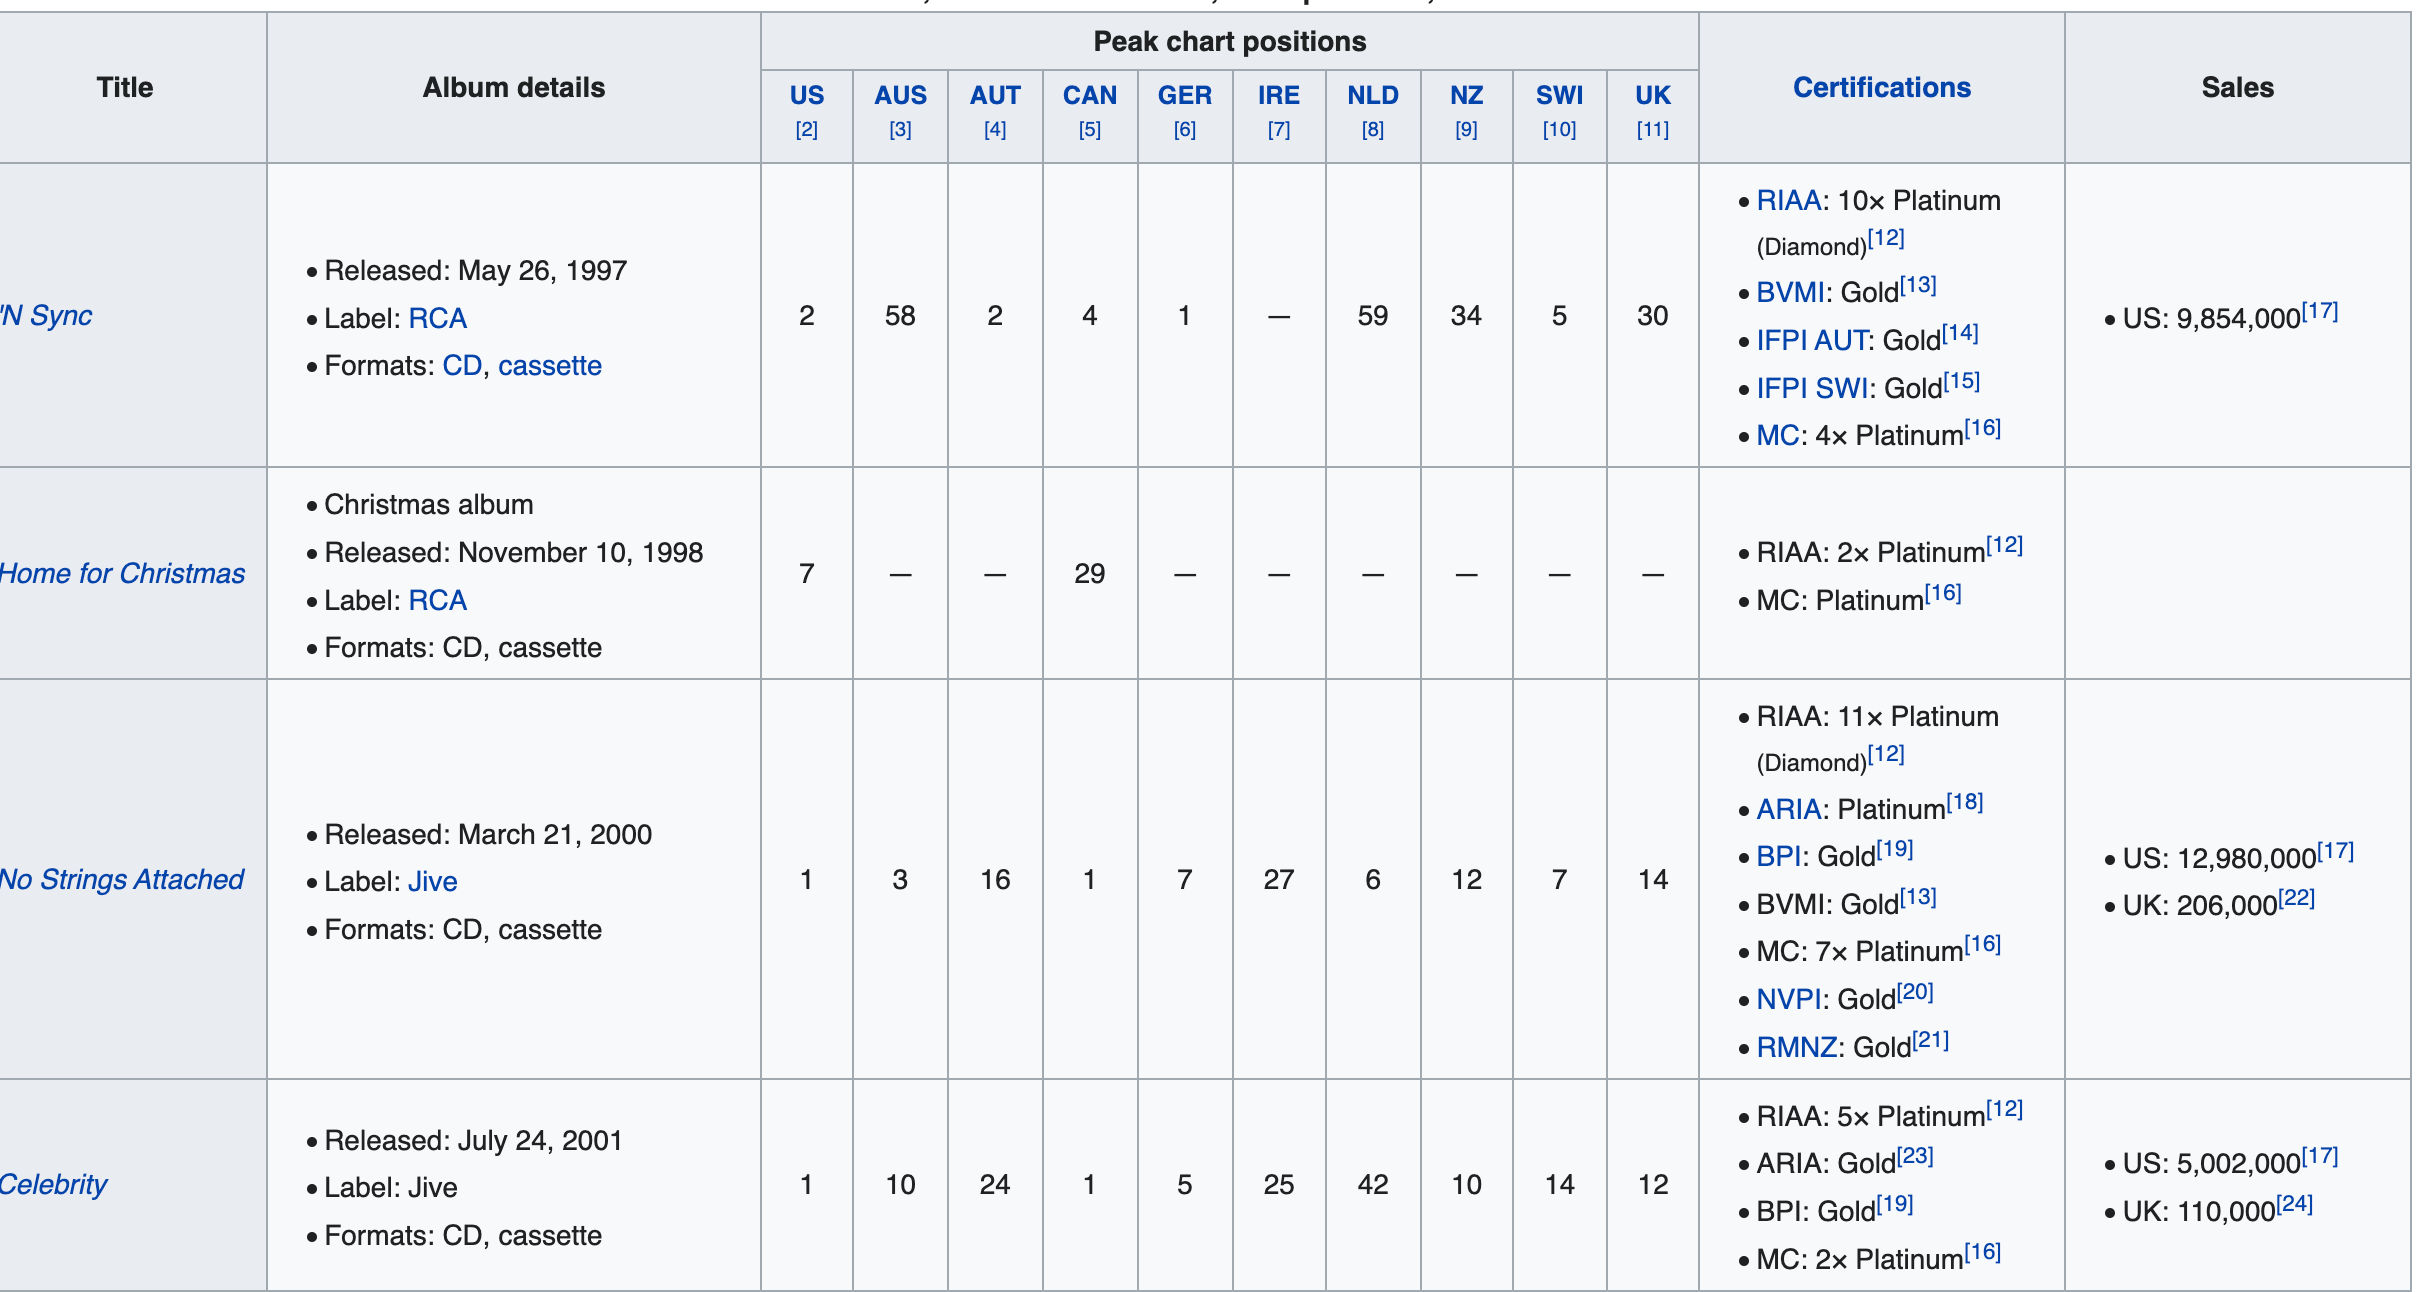Image resolution: width=2420 pixels, height=1292 pixels.
Task: Click the text "Released: May 26, 1997"
Action: (x=476, y=271)
